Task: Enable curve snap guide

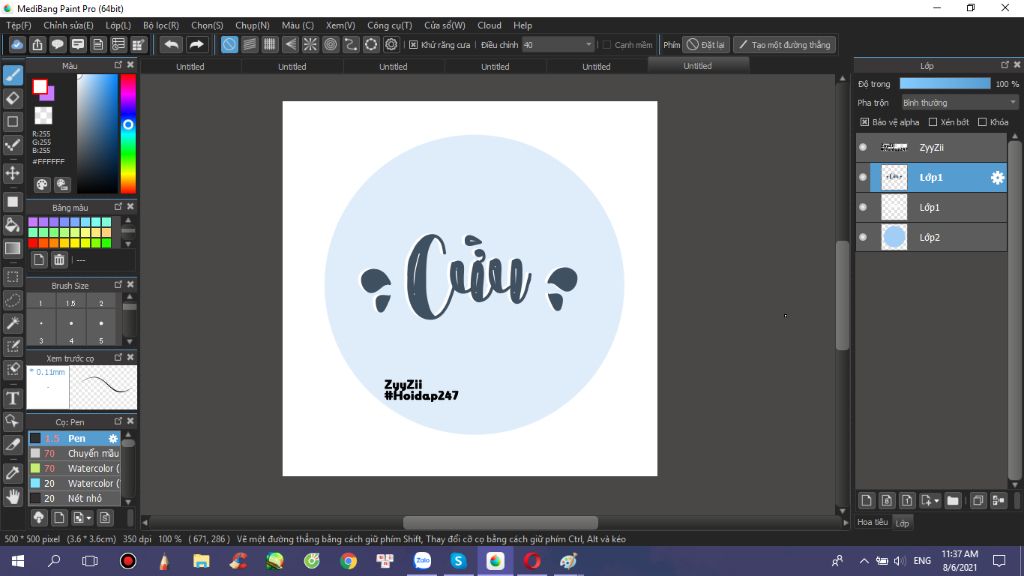Action: tap(351, 44)
